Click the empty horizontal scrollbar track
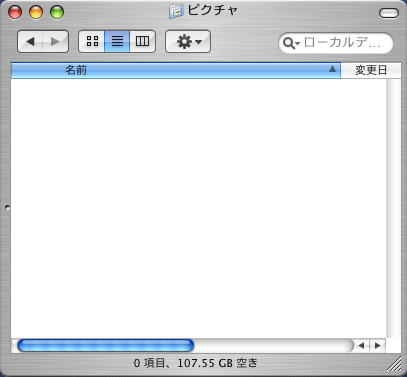The image size is (407, 377). 273,346
